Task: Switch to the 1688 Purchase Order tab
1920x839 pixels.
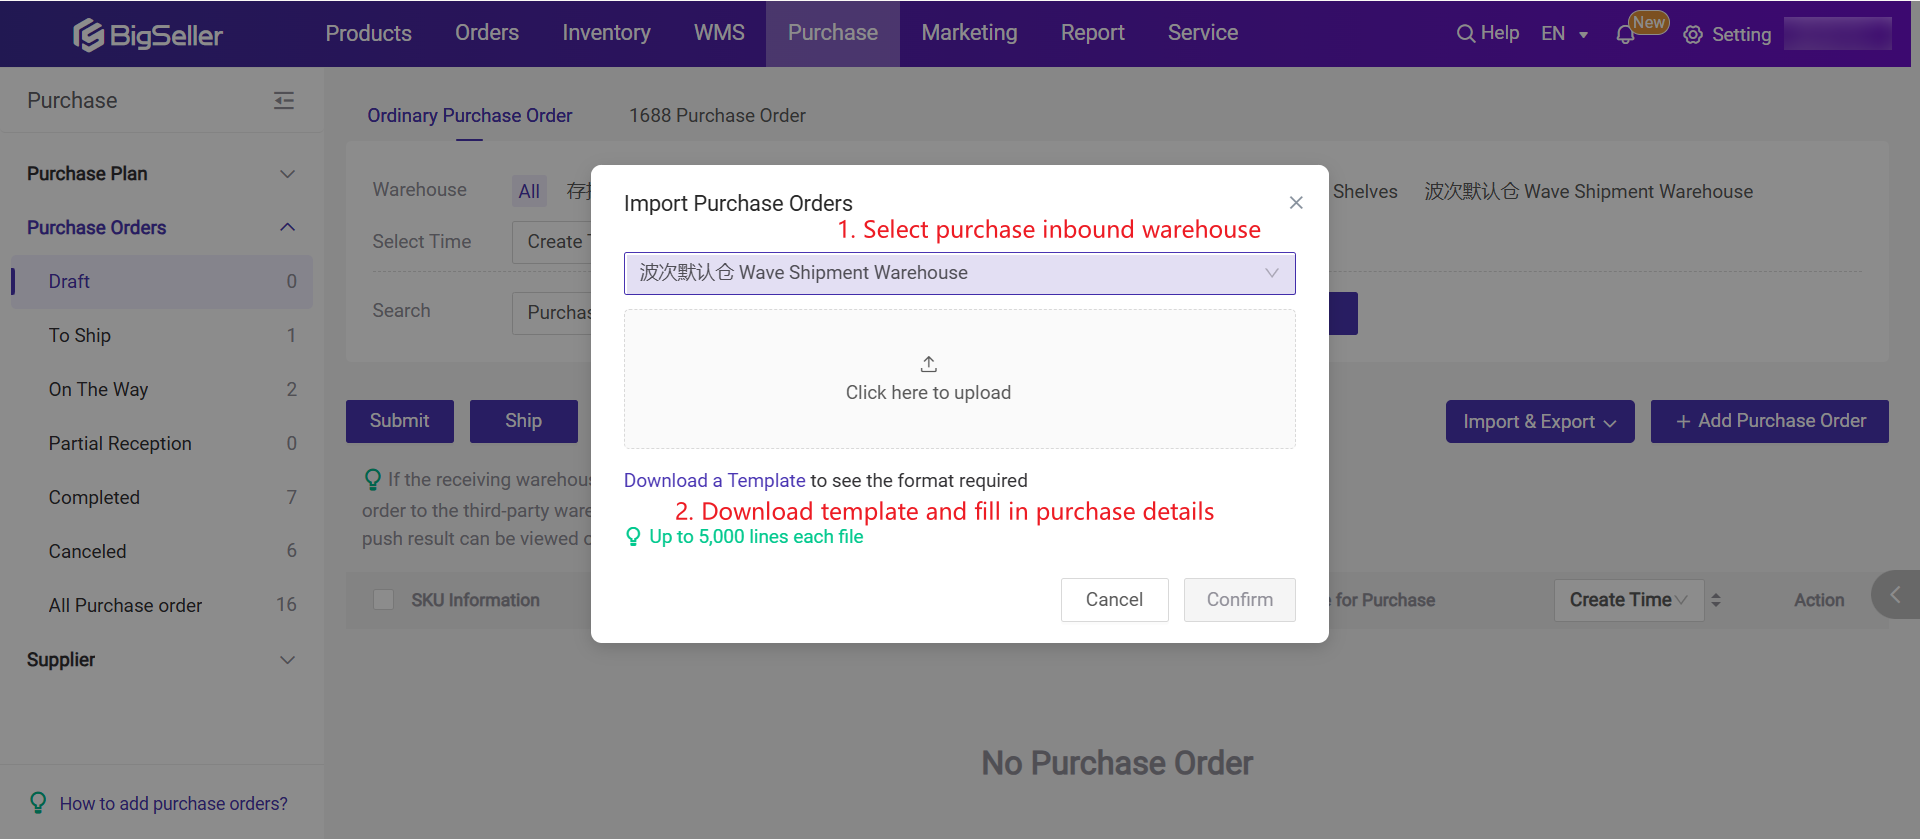Action: (x=717, y=116)
